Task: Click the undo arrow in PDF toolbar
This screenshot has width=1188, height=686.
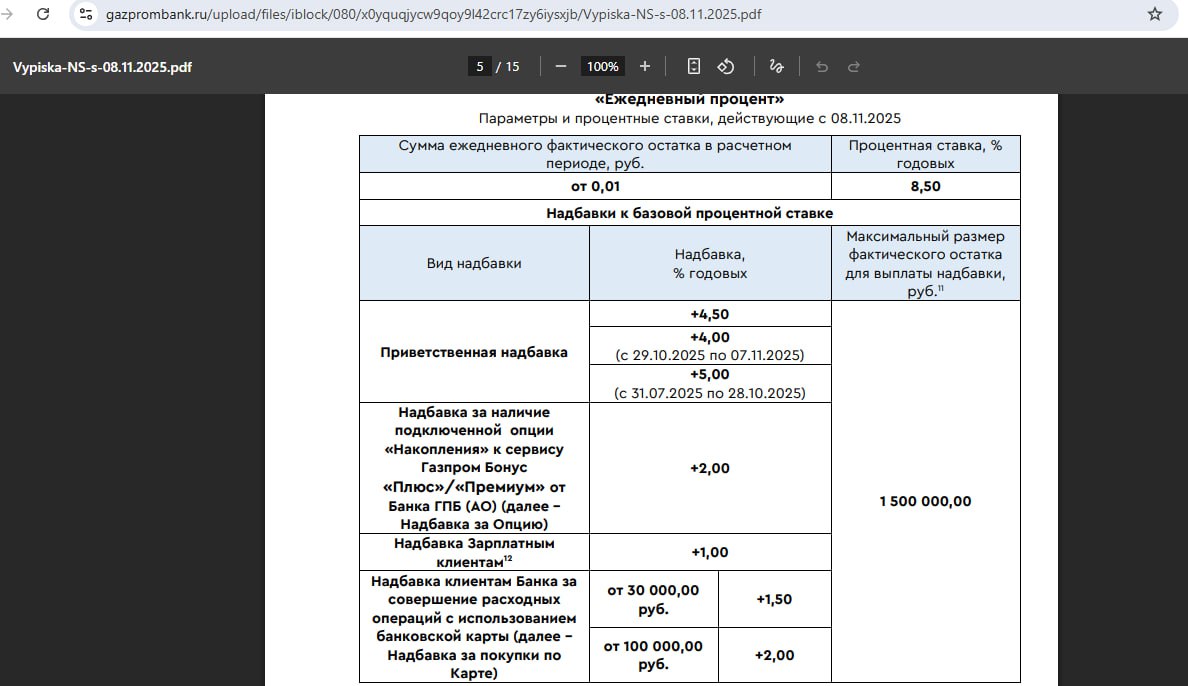Action: point(822,67)
